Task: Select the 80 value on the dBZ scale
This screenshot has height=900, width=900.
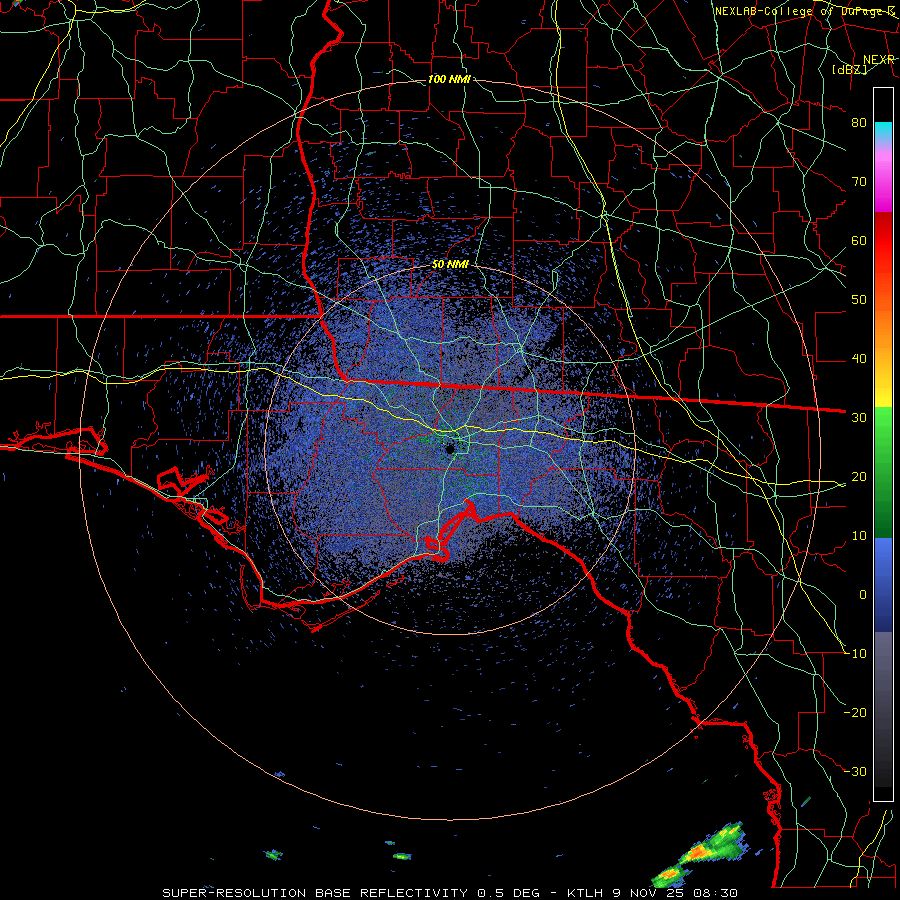Action: coord(859,123)
